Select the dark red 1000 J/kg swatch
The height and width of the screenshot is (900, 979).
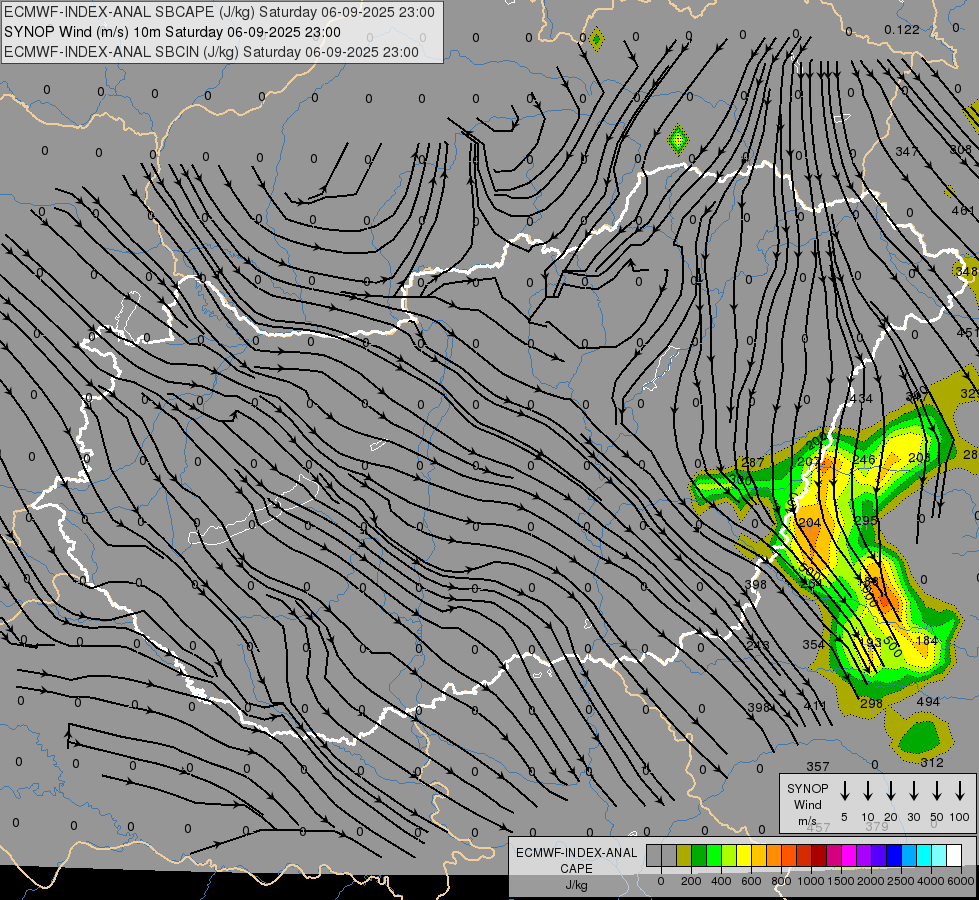point(819,856)
